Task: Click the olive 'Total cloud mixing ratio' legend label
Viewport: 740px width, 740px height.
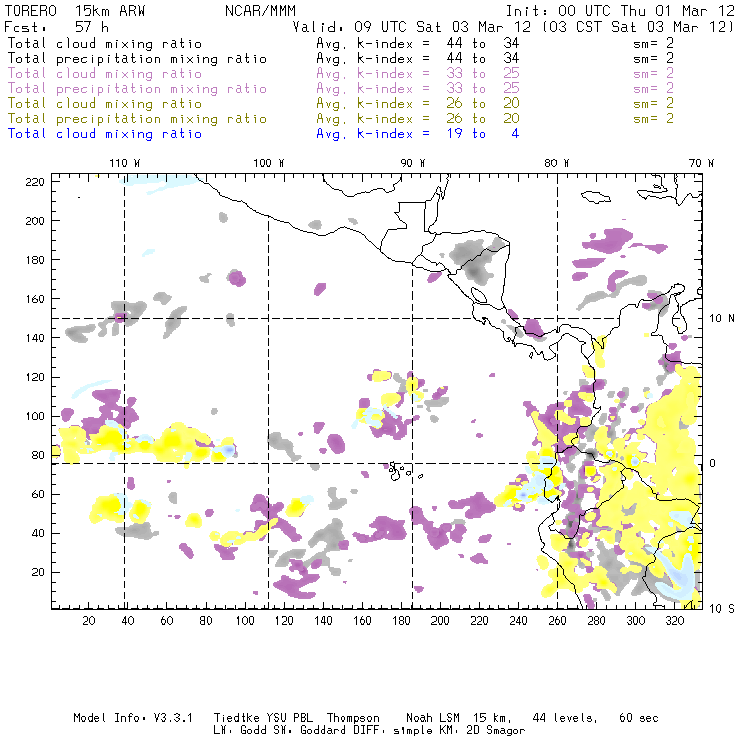Action: pos(105,104)
